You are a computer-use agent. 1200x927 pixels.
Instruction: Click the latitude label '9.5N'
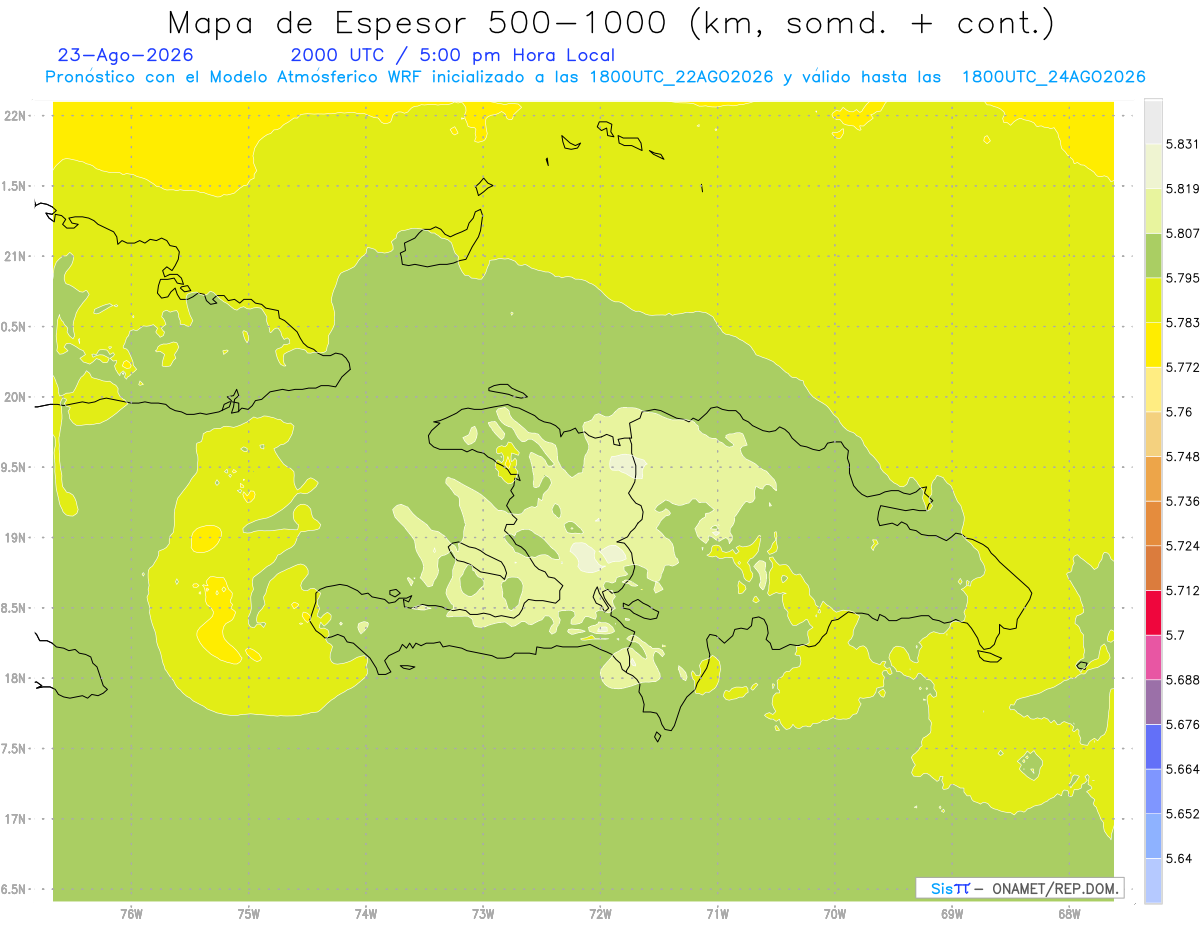14,467
